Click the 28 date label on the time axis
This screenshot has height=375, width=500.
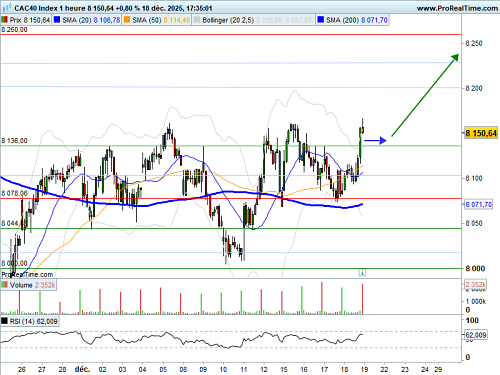click(x=62, y=369)
